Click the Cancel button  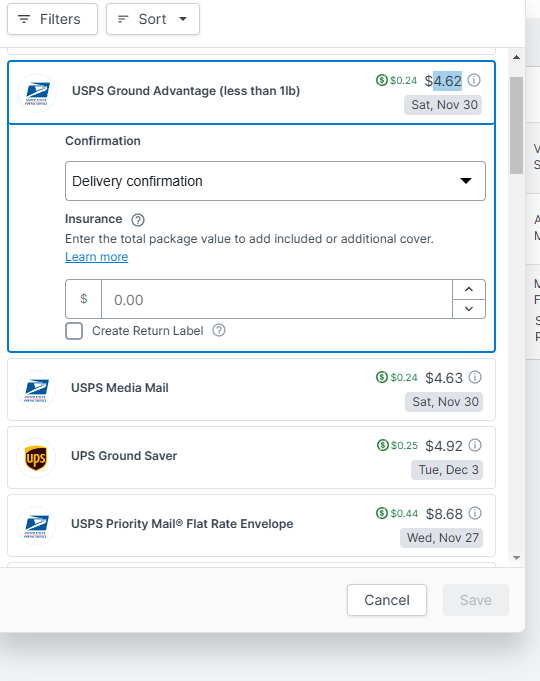click(x=387, y=600)
